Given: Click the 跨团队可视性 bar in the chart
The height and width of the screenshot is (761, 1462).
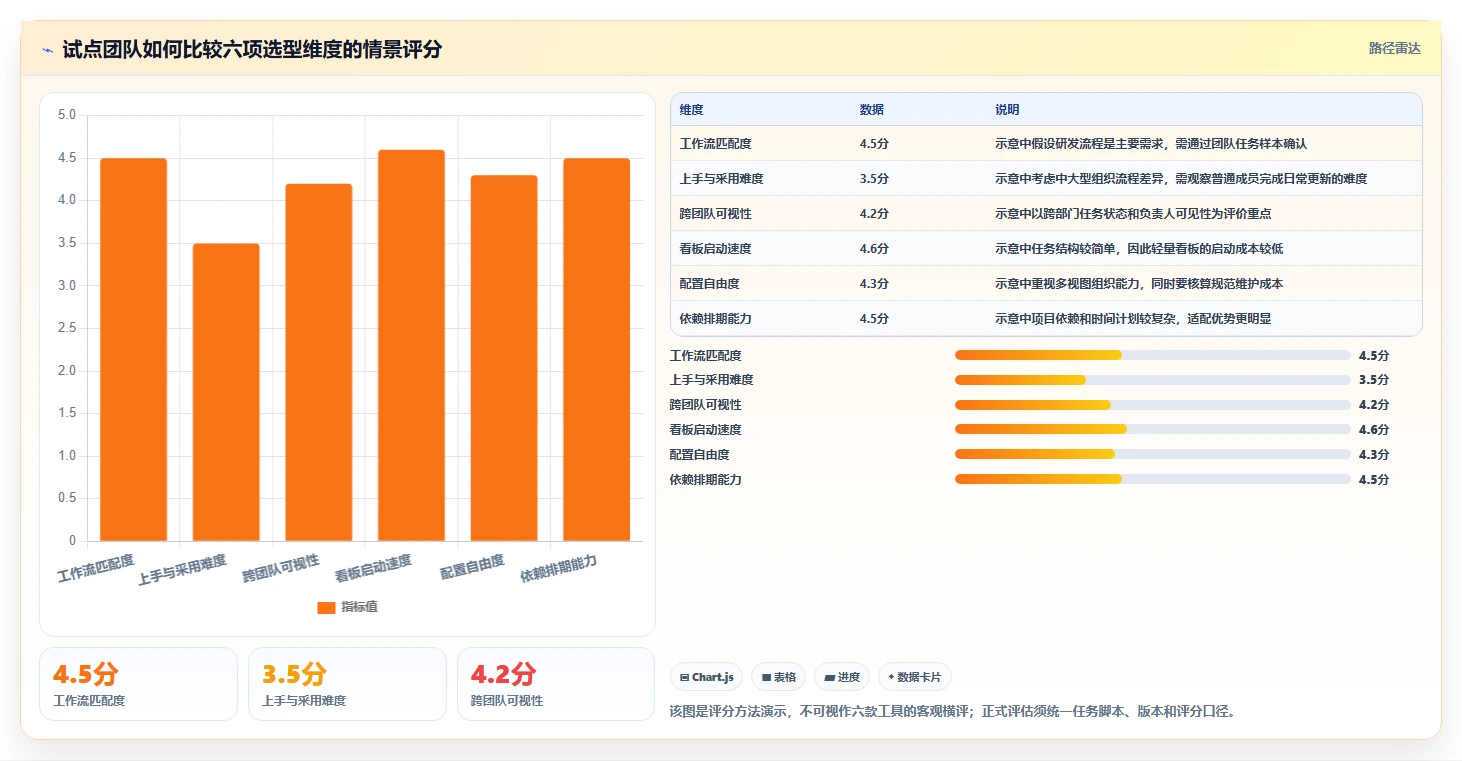Looking at the screenshot, I should pos(318,362).
